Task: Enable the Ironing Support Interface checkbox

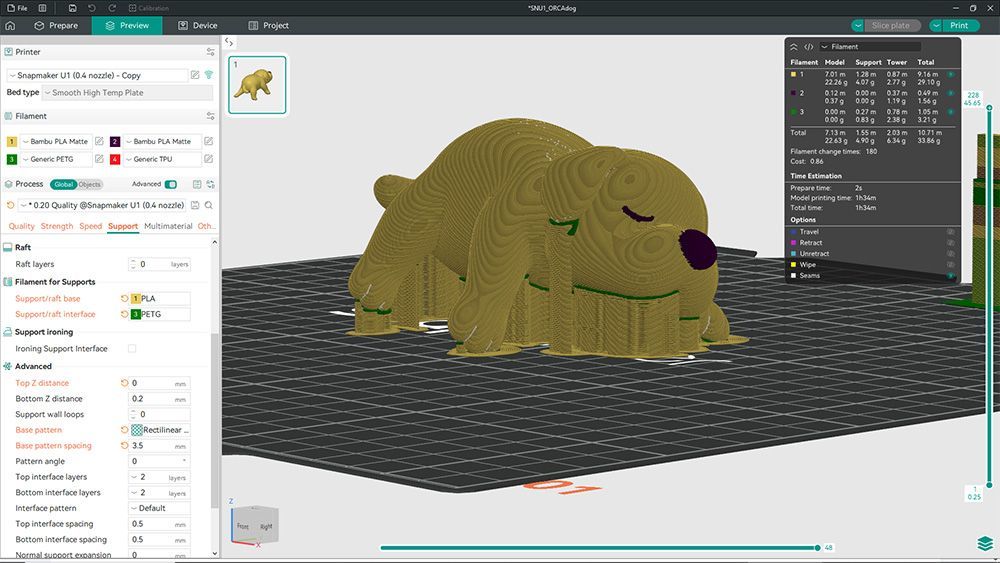Action: click(132, 349)
